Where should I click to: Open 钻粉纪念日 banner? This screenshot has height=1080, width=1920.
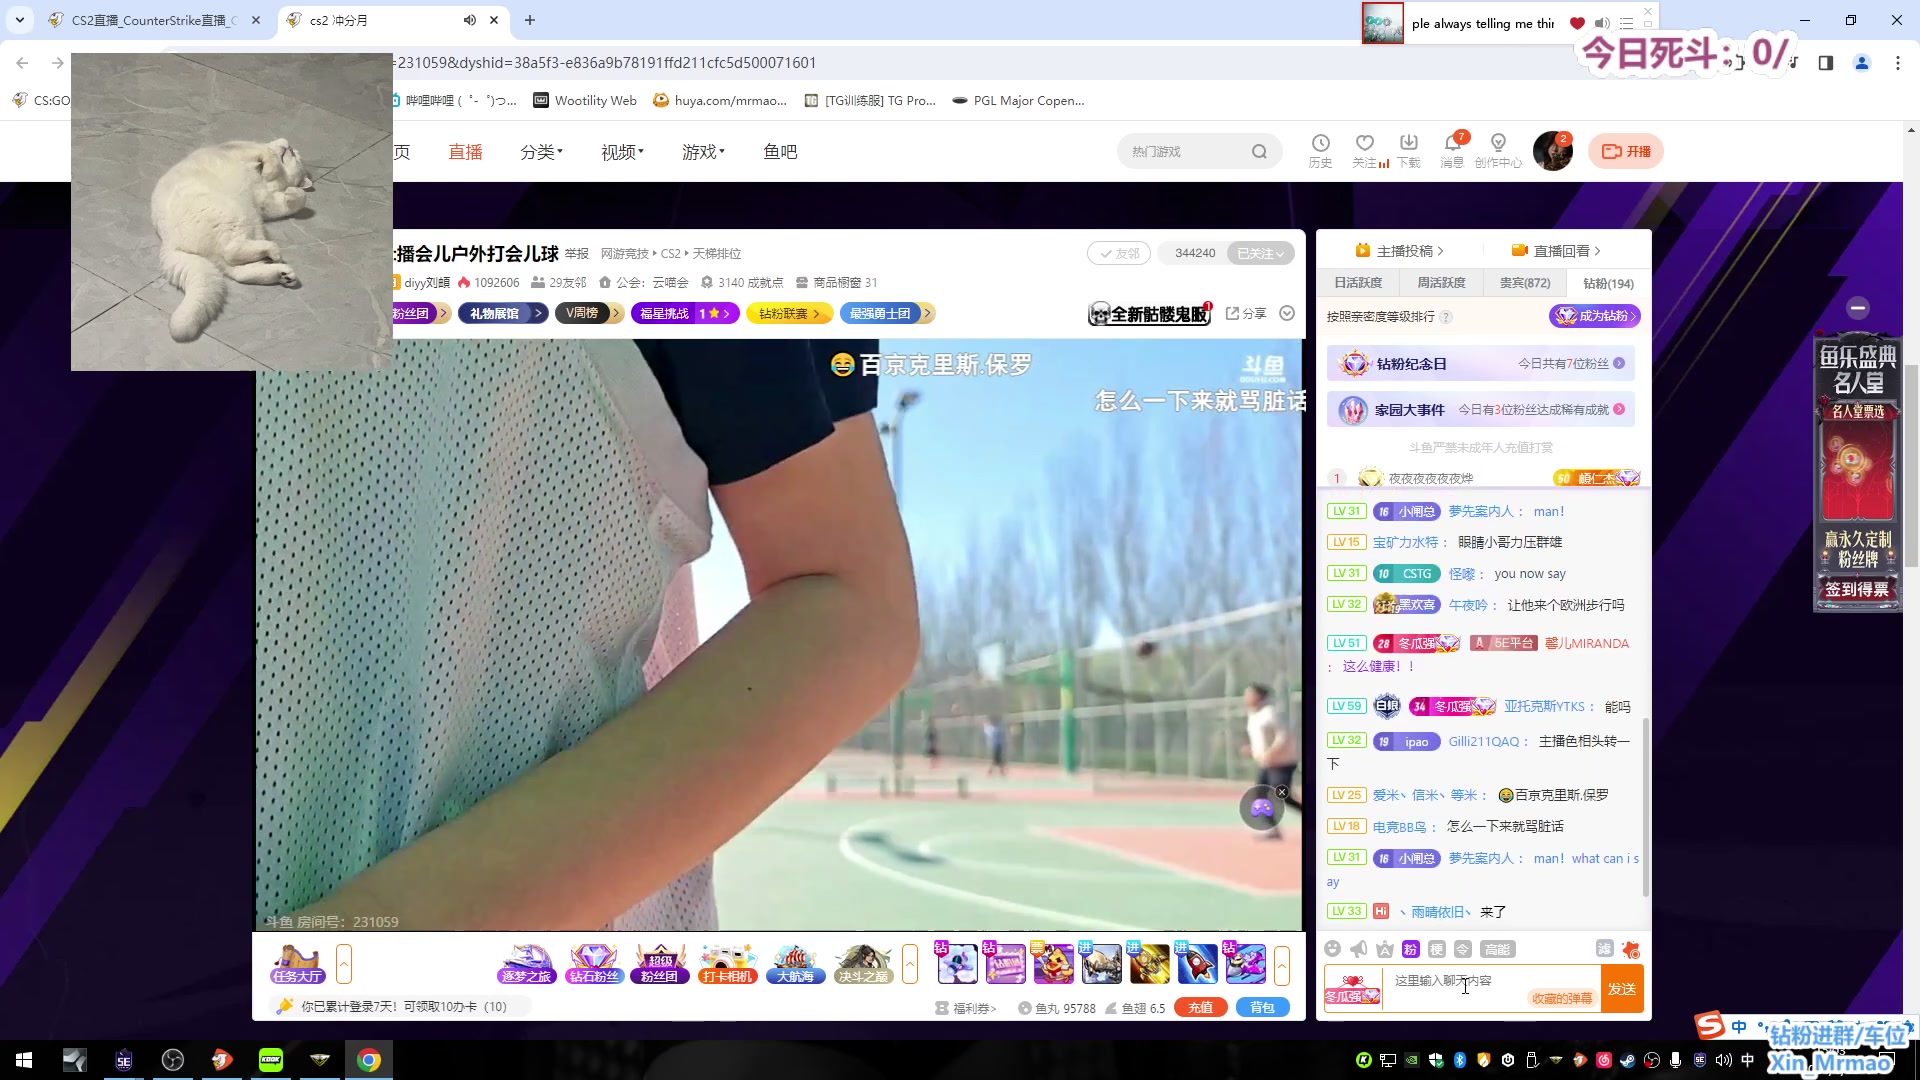pos(1480,364)
